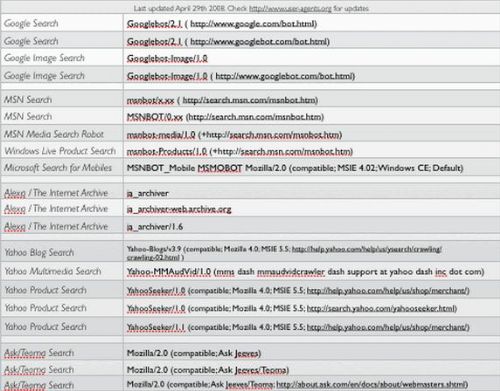Open search.yahoo.com/yahooseeker.html link

pos(381,309)
